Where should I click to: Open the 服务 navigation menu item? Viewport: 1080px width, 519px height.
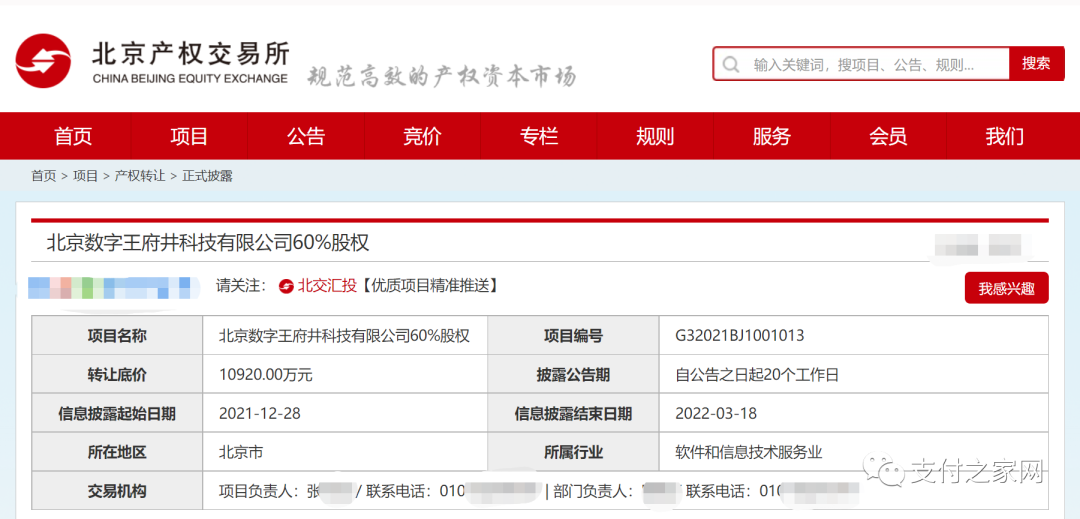(771, 136)
